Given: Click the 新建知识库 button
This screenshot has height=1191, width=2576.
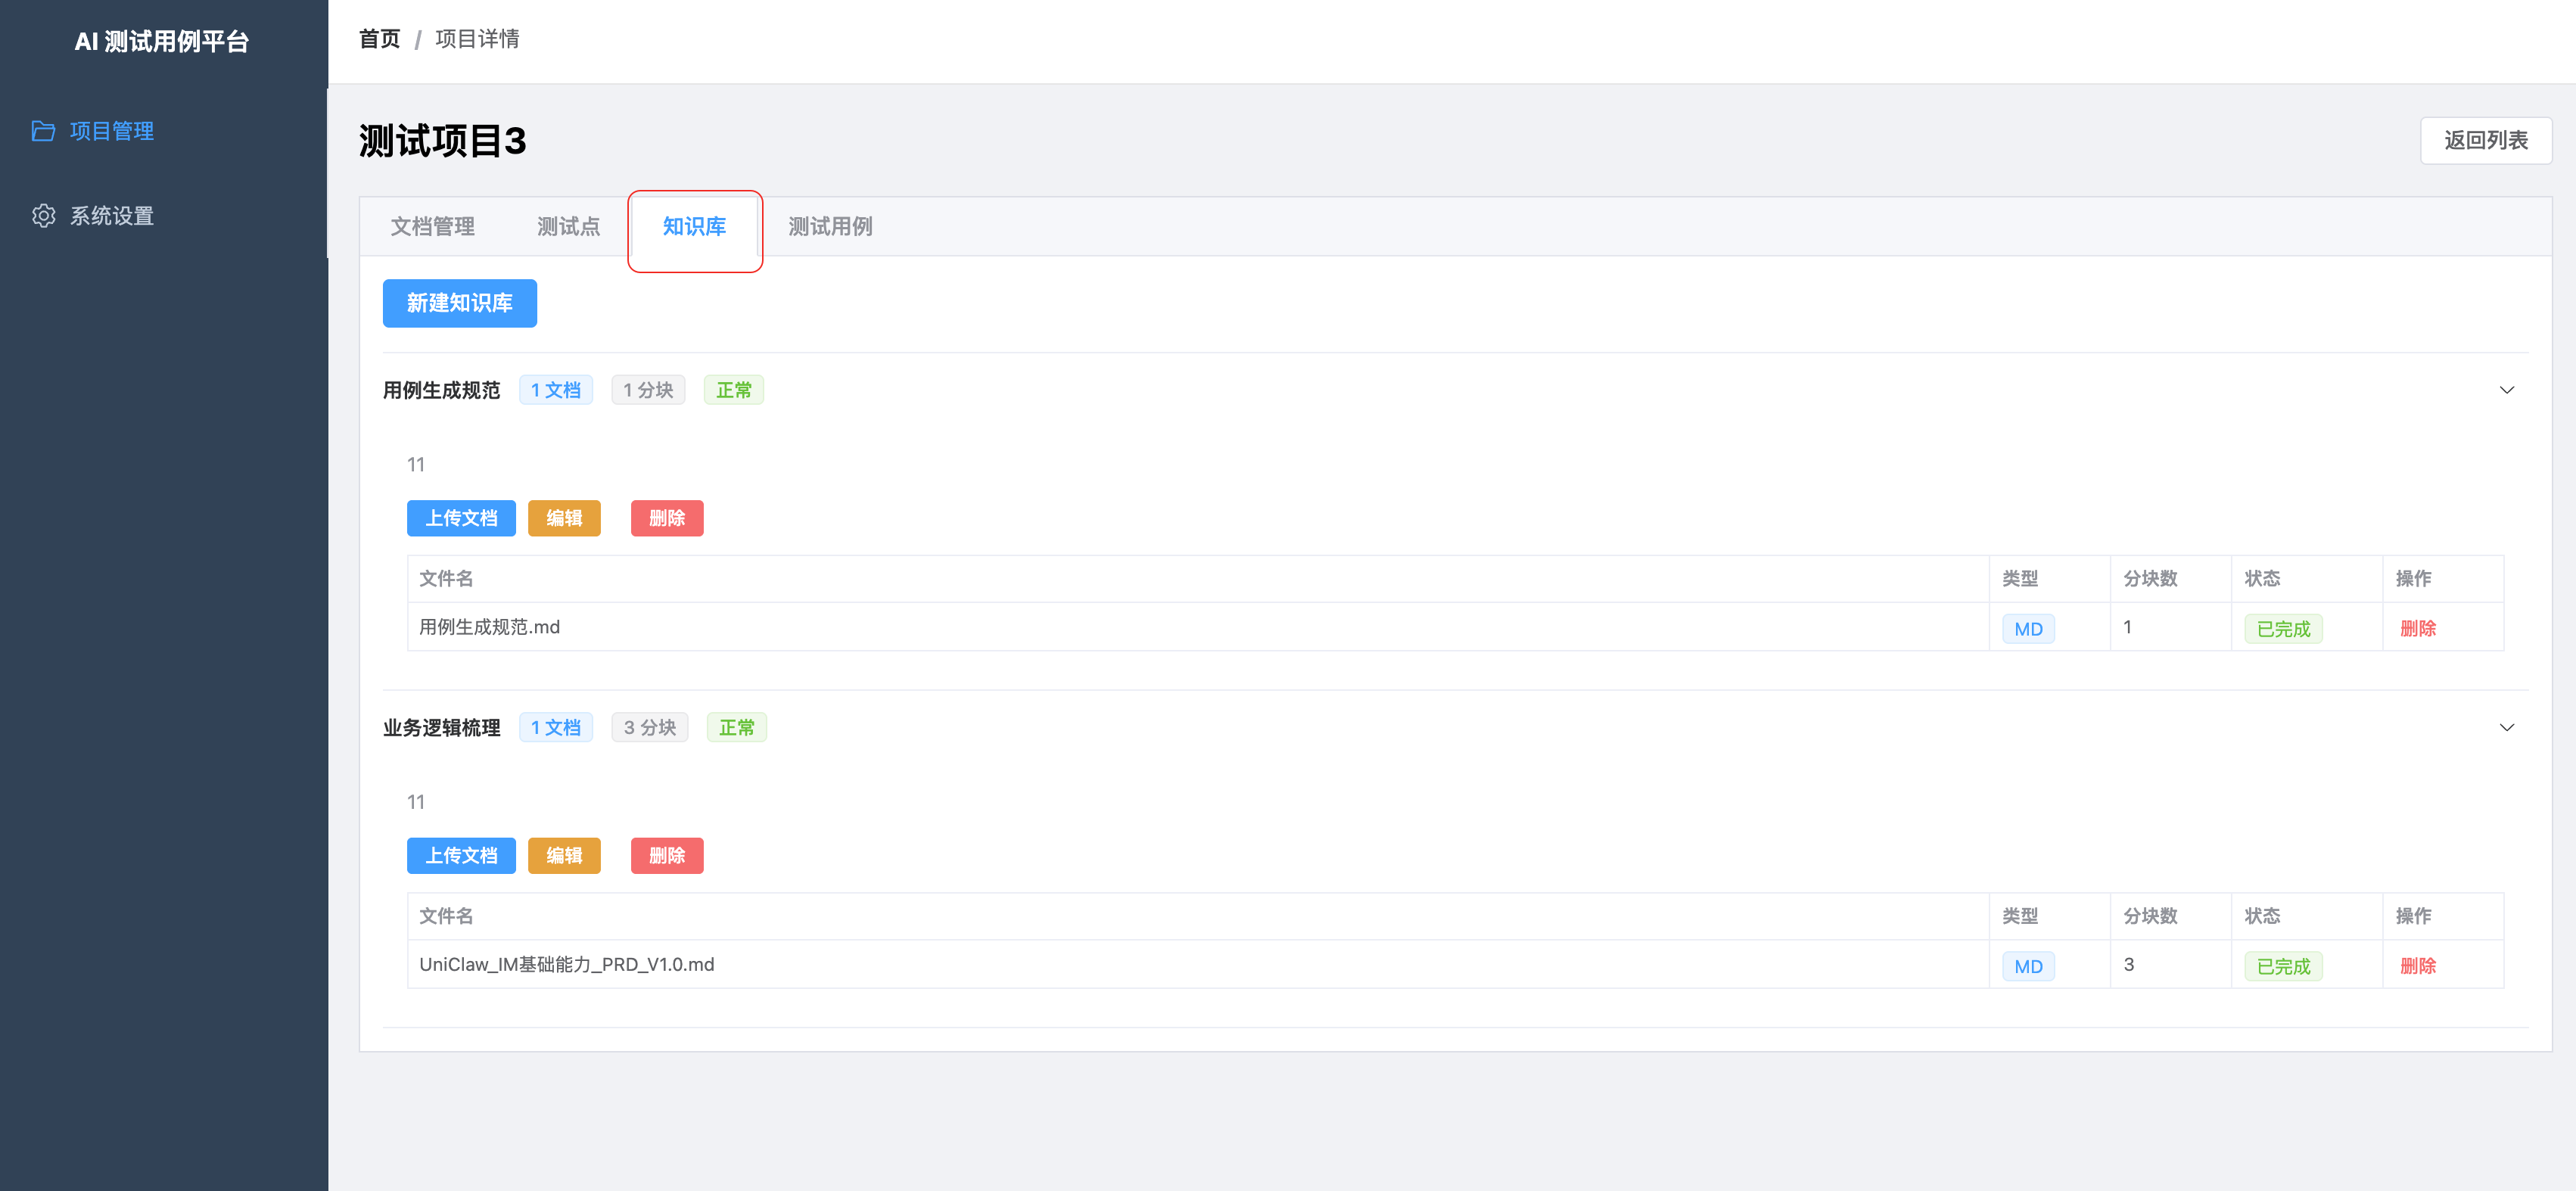Looking at the screenshot, I should coord(459,303).
